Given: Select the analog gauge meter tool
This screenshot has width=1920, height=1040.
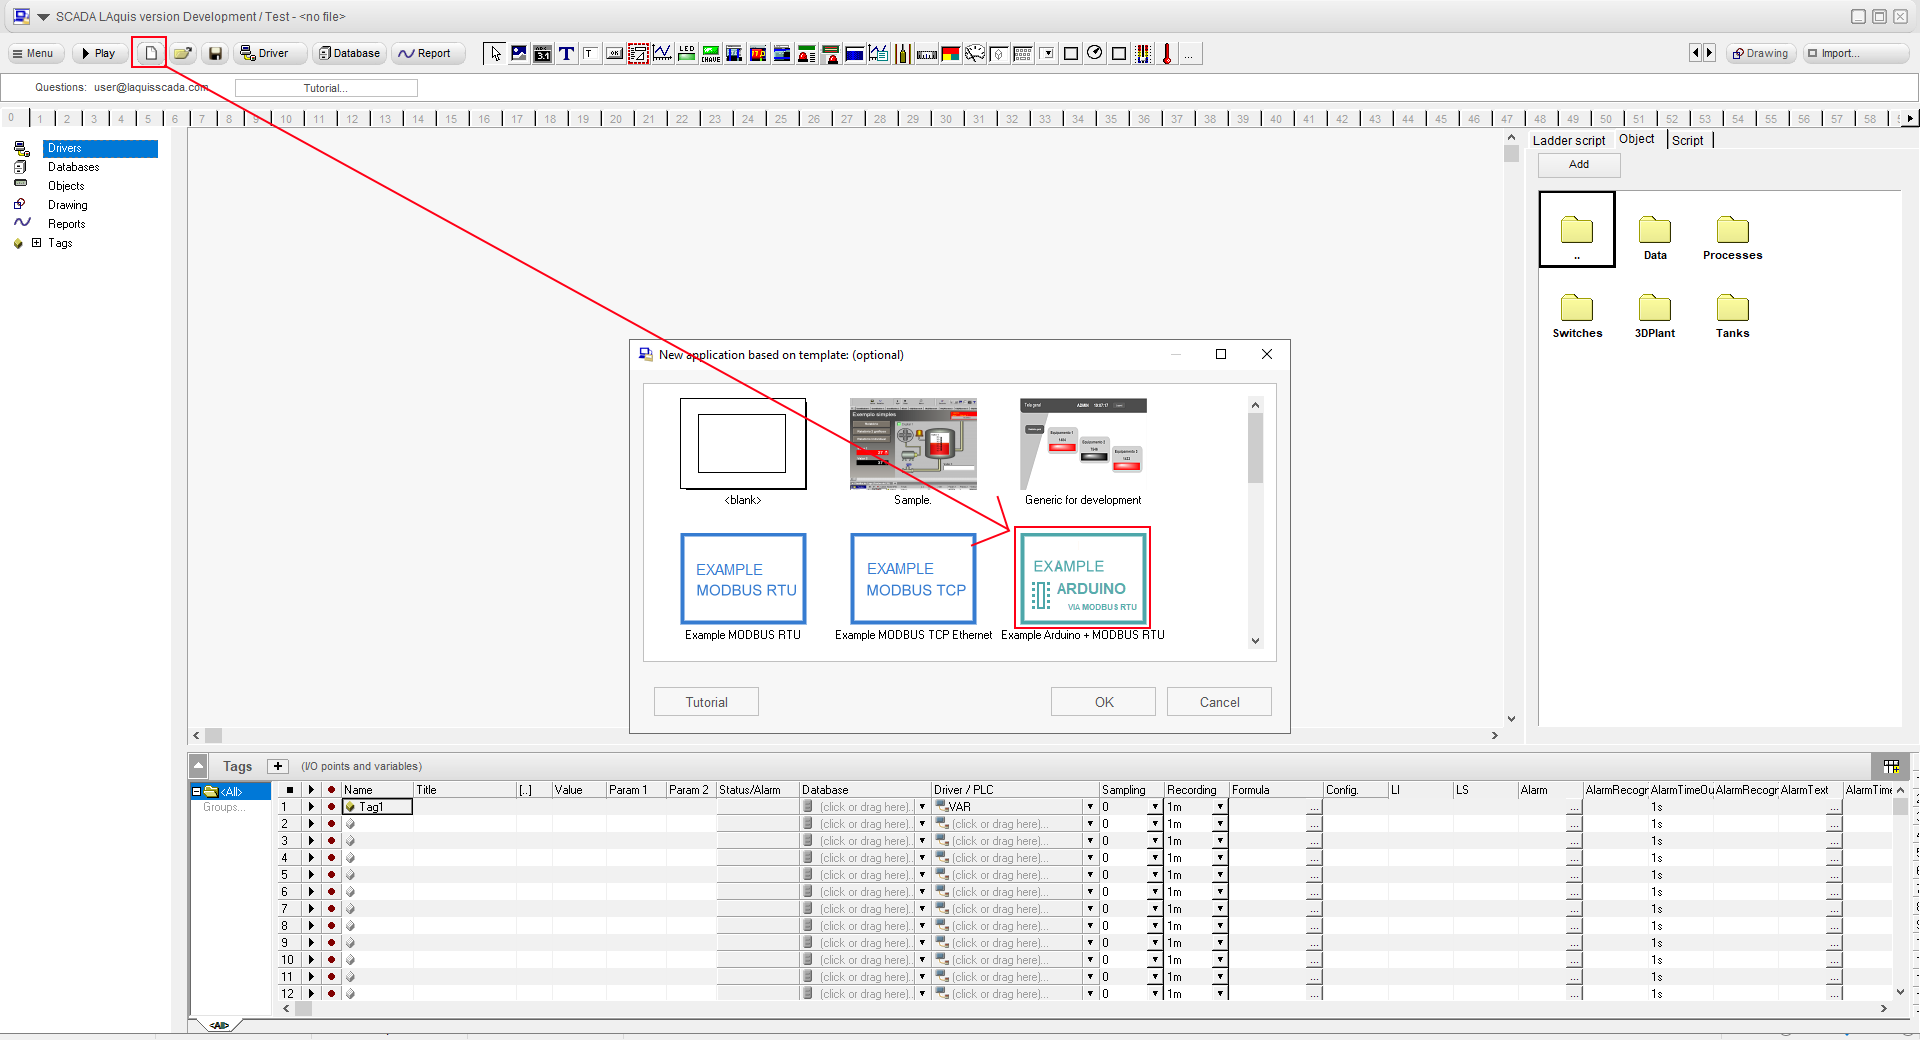Looking at the screenshot, I should (x=975, y=53).
